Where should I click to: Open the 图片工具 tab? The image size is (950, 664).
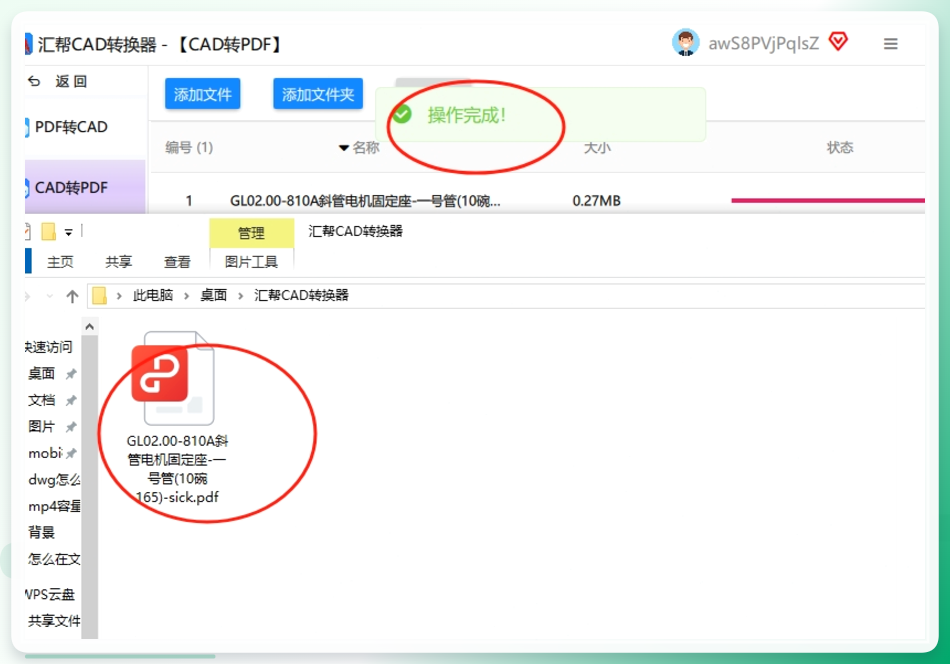[x=251, y=262]
